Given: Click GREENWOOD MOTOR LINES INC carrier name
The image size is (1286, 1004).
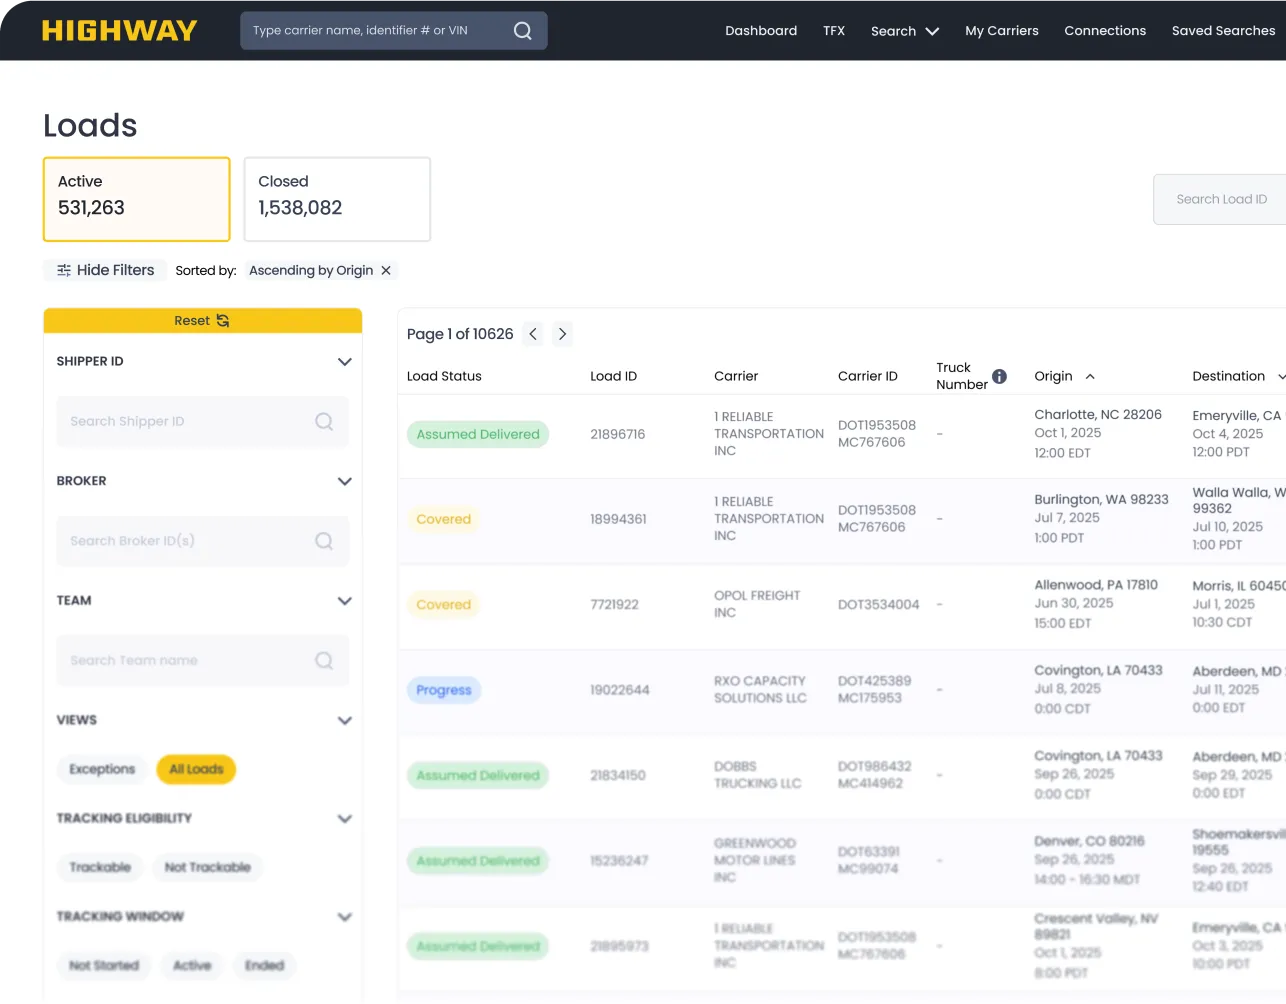Looking at the screenshot, I should (x=755, y=860).
